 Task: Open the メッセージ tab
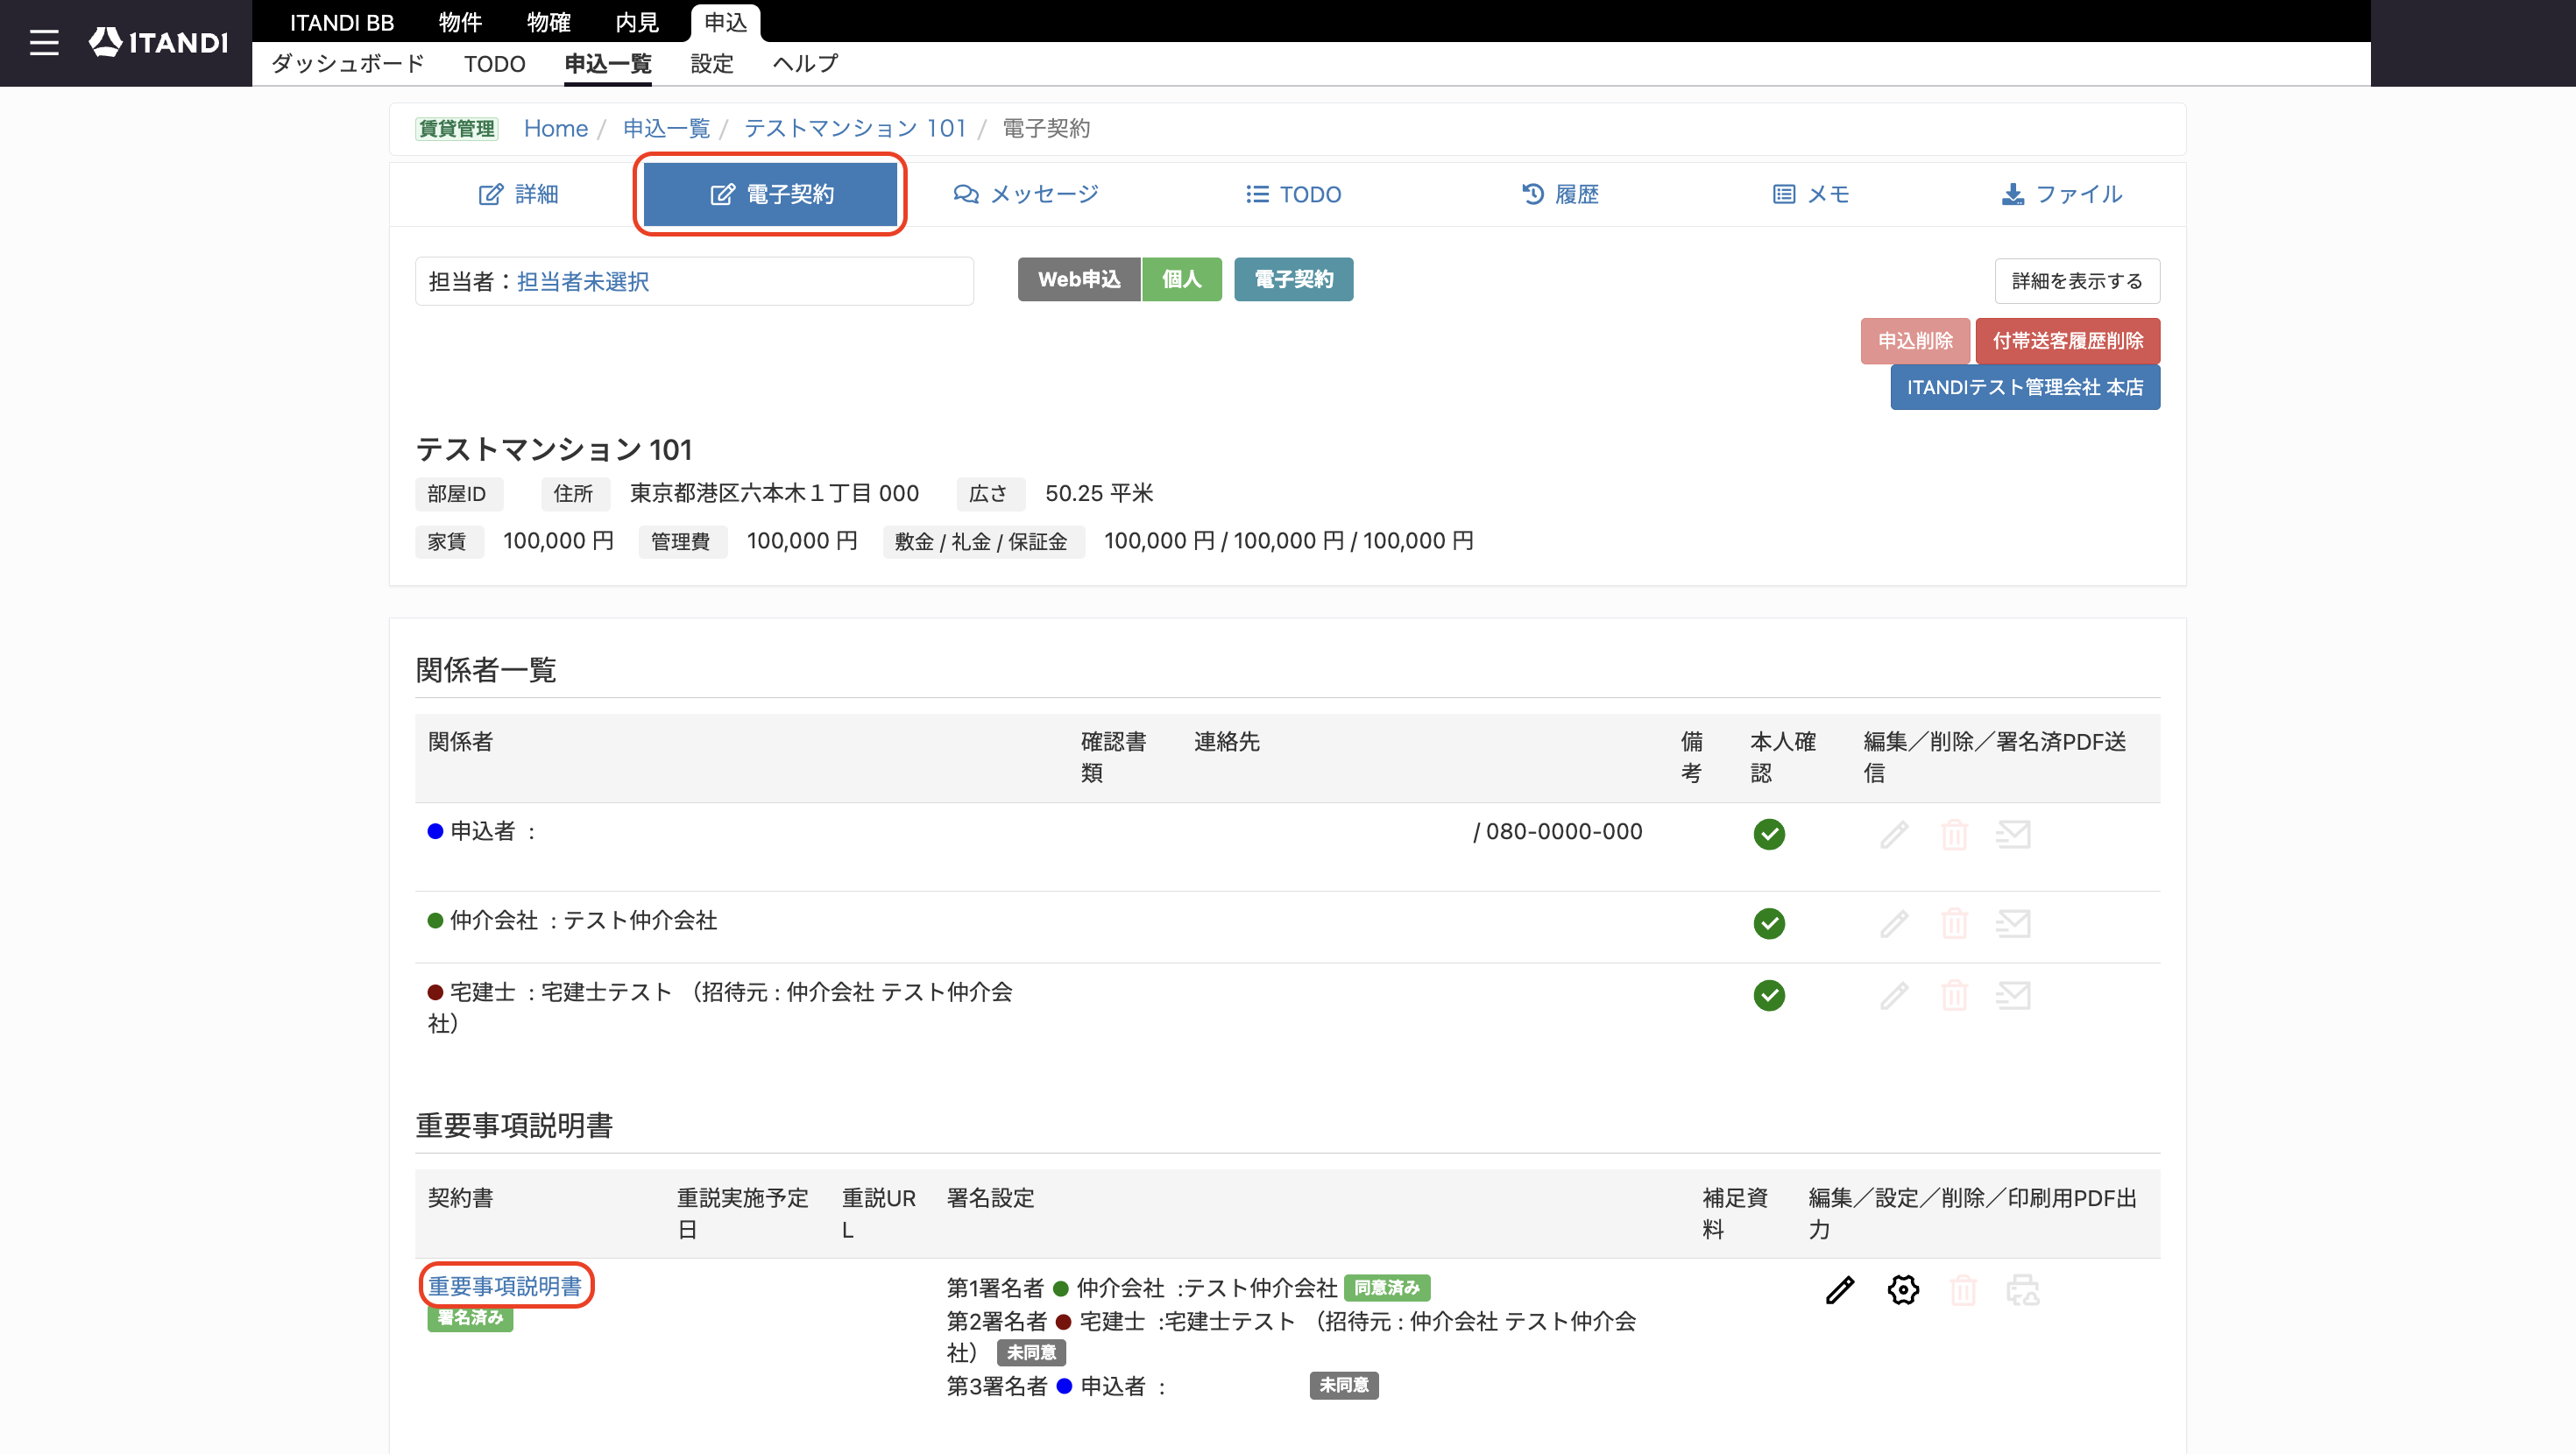(1026, 194)
